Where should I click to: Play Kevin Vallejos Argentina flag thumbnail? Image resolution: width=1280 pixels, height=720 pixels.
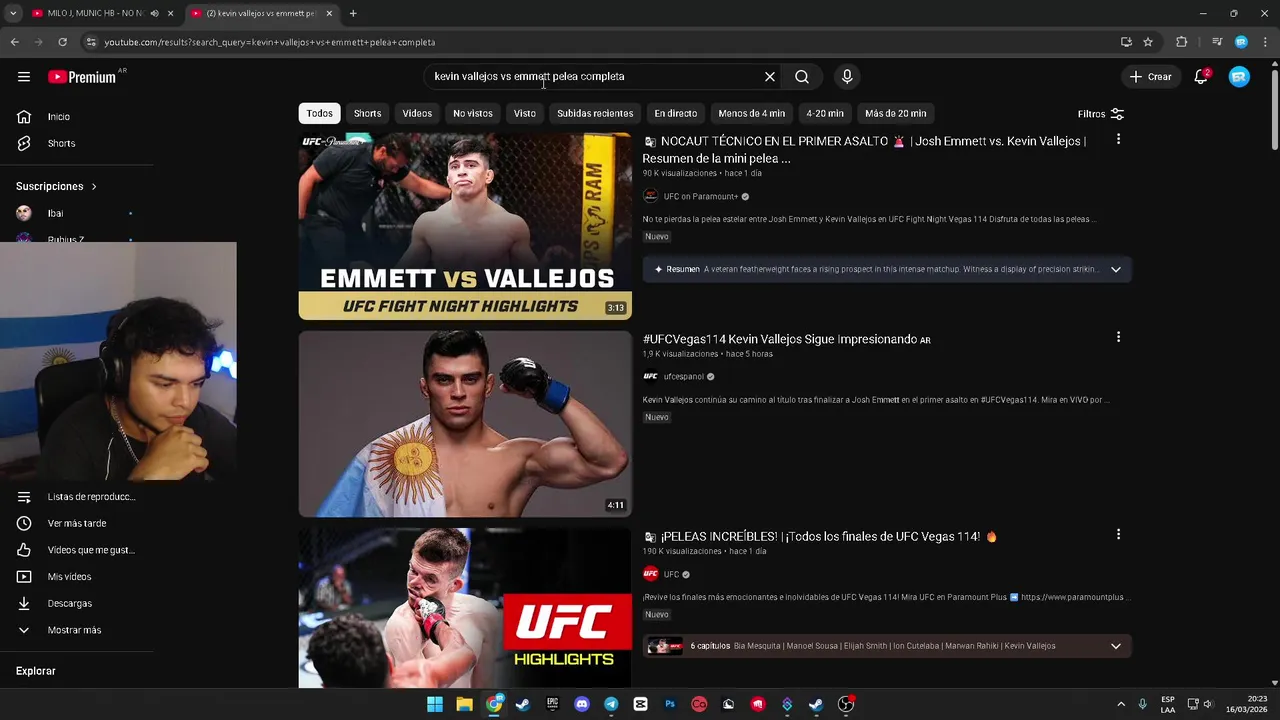465,424
